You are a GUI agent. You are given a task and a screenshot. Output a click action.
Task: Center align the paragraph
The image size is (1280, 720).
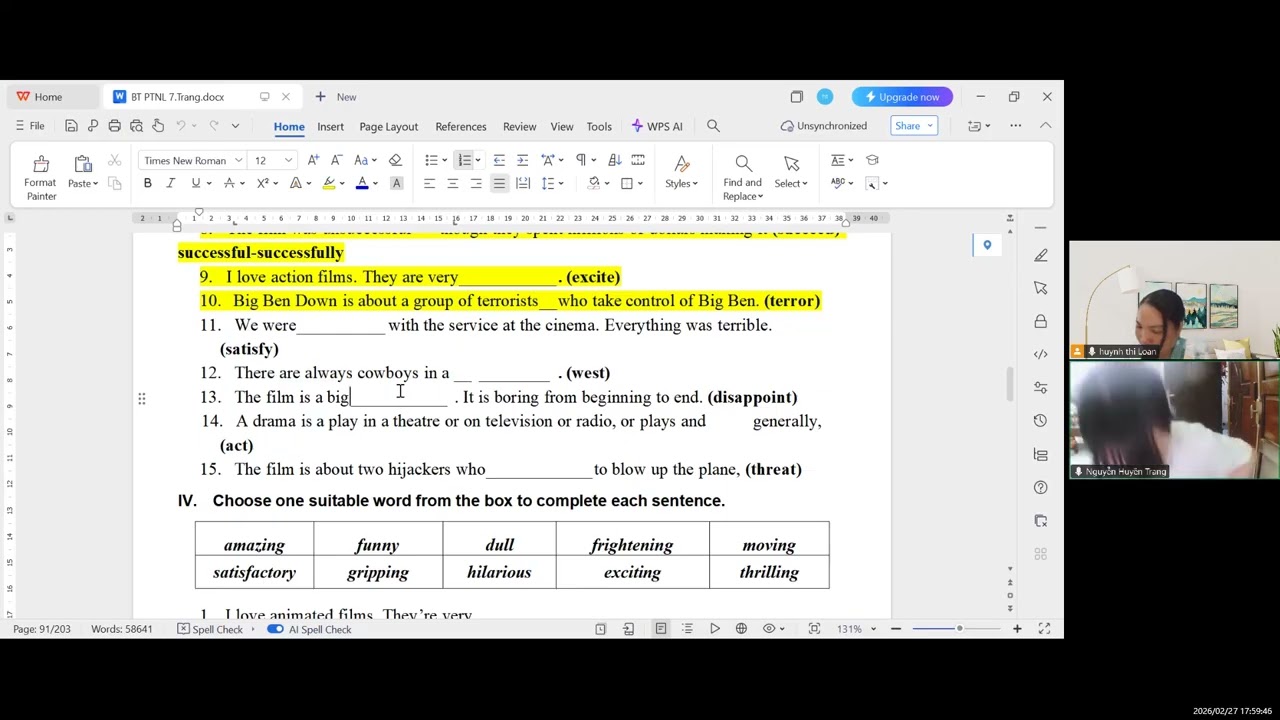click(x=452, y=183)
